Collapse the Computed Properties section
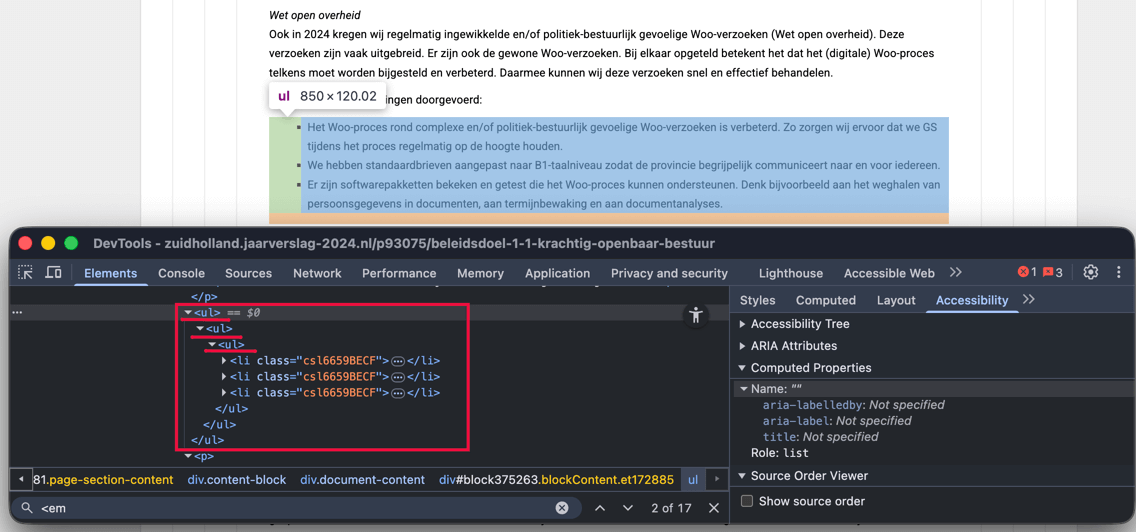 click(x=742, y=368)
